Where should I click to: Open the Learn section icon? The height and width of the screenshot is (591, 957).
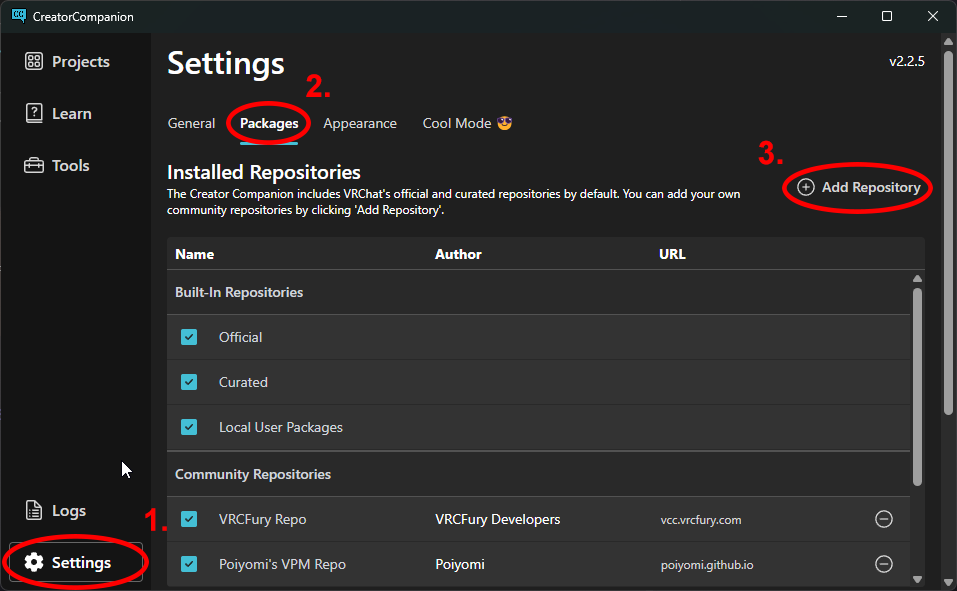click(x=34, y=114)
